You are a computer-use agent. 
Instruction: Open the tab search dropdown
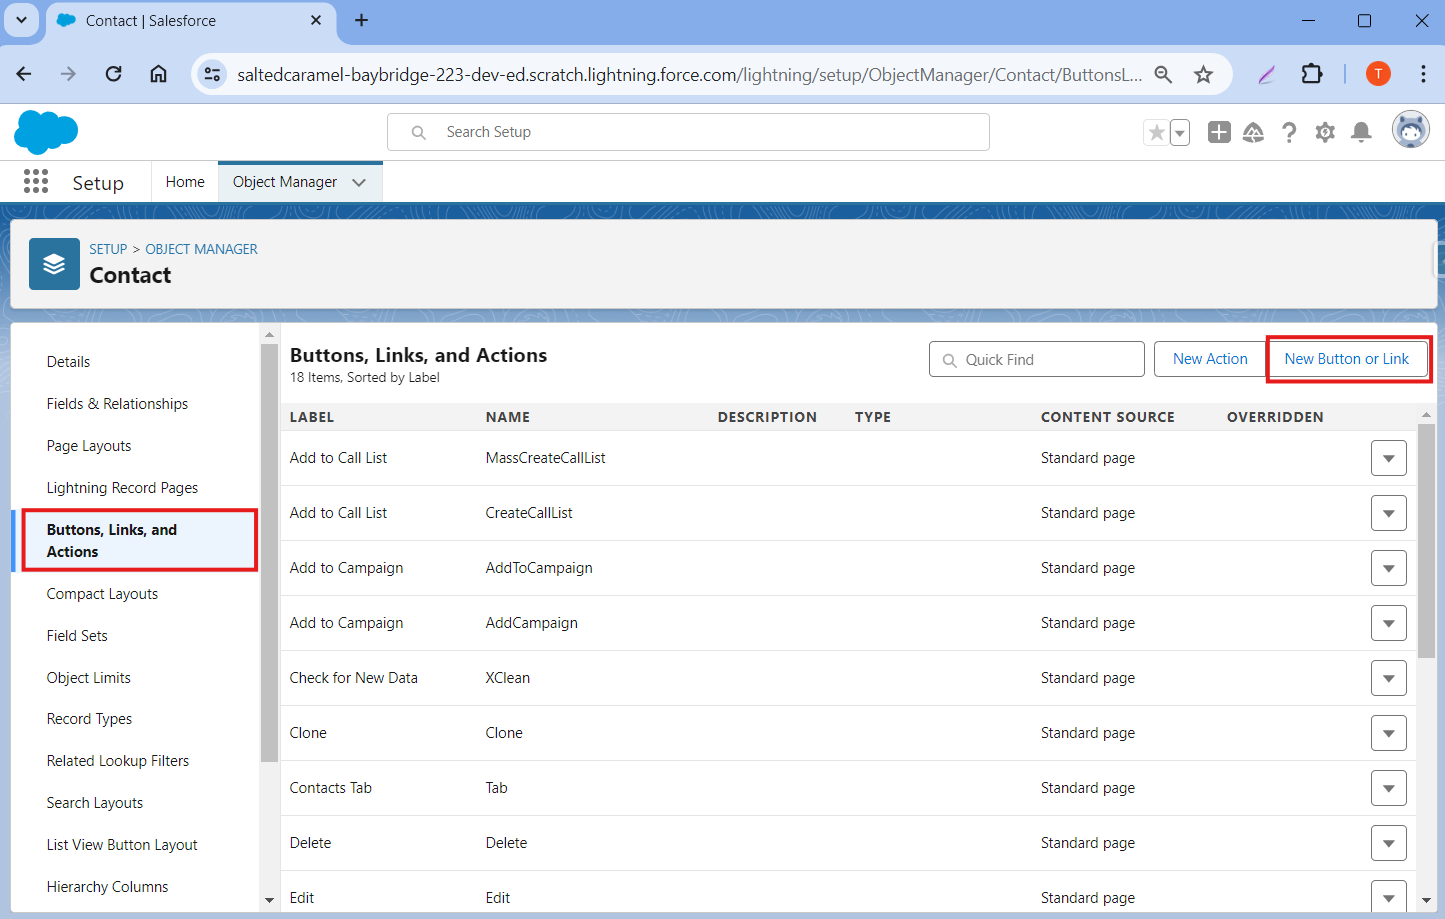21,20
